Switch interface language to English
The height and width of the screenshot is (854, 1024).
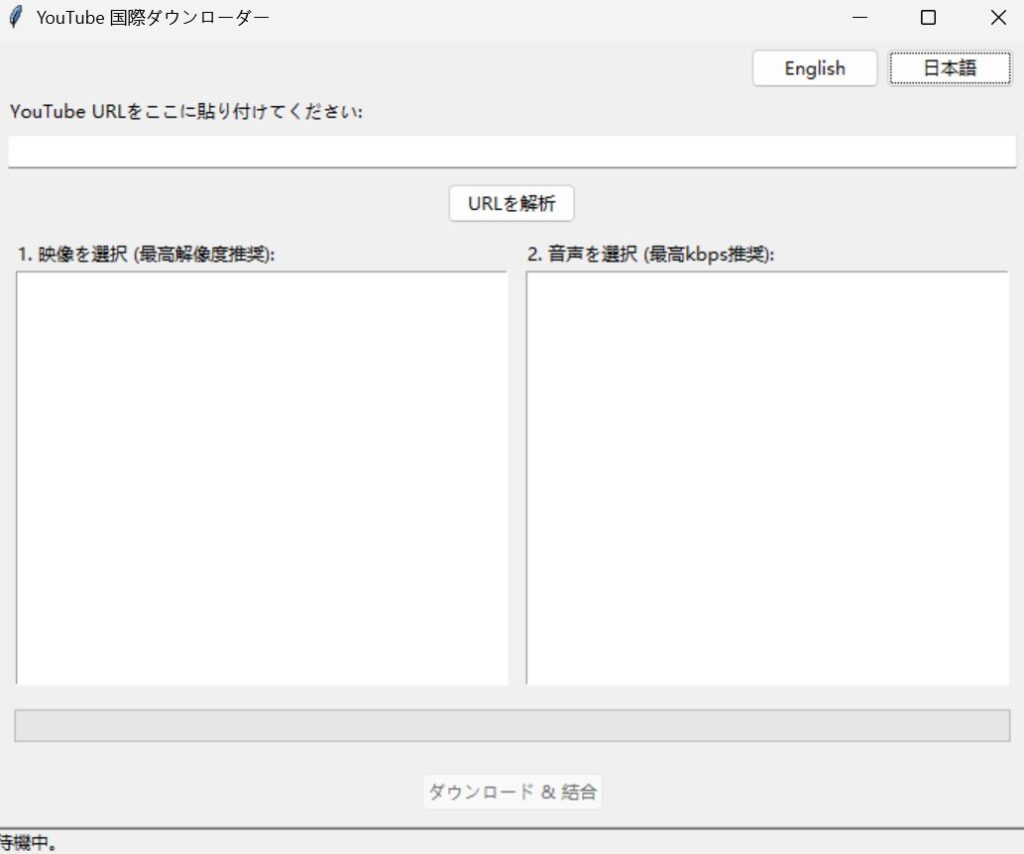(814, 68)
